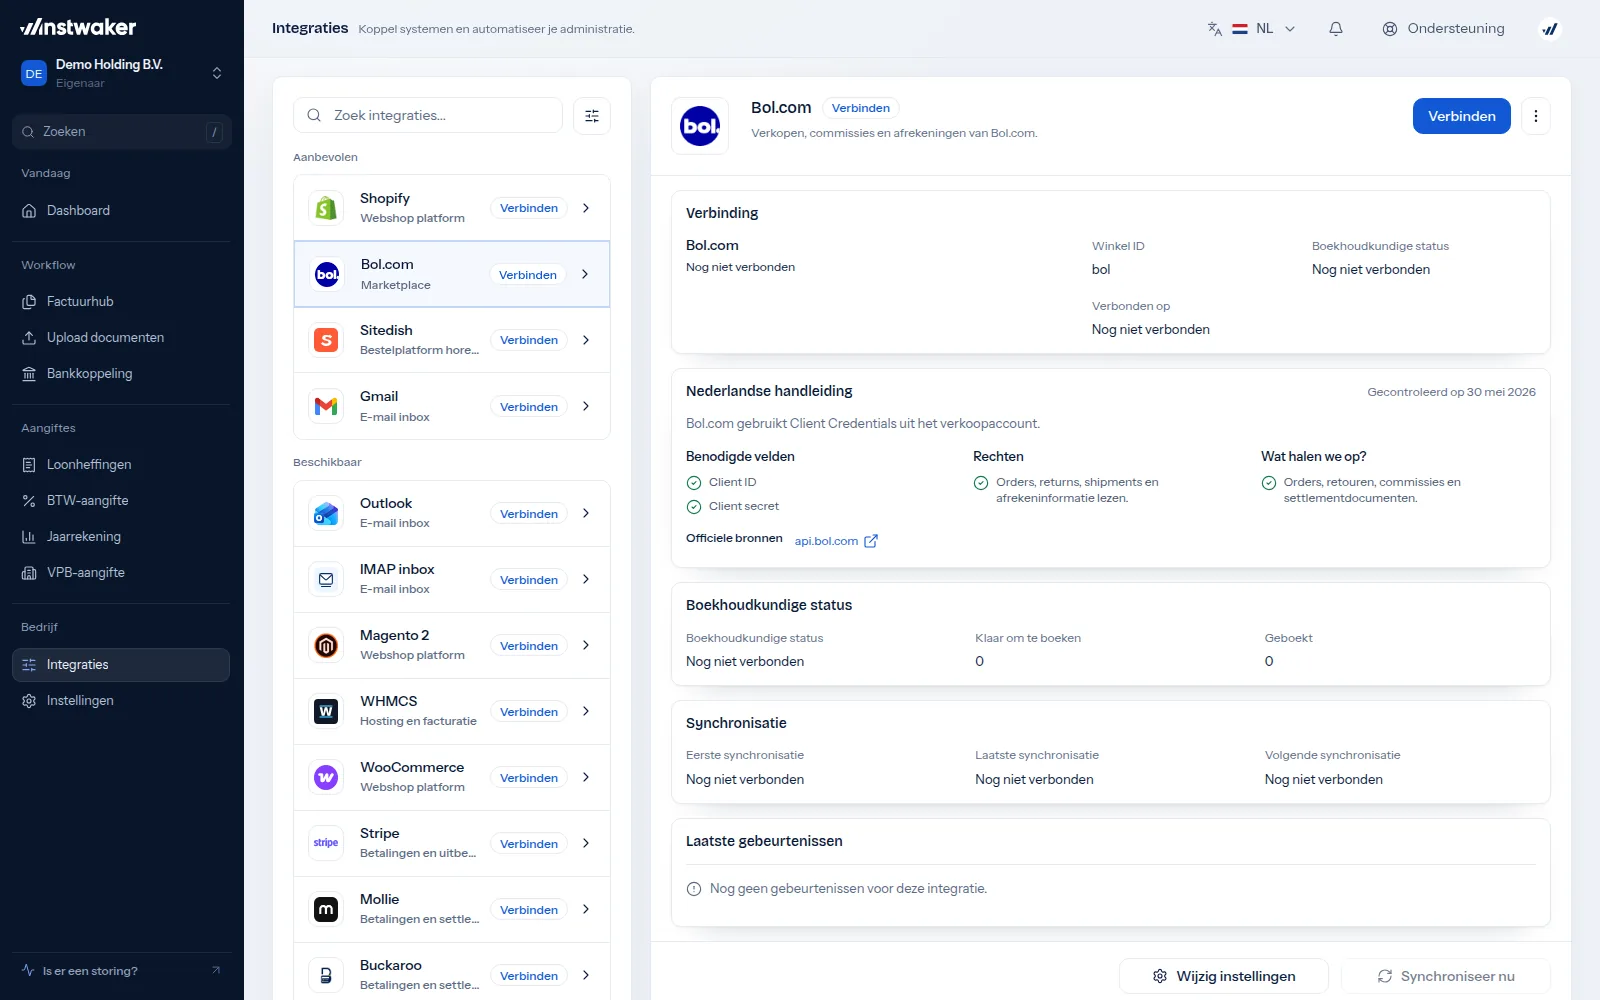Viewport: 1600px width, 1000px height.
Task: Click the WooCommerce logo icon
Action: coord(326,777)
